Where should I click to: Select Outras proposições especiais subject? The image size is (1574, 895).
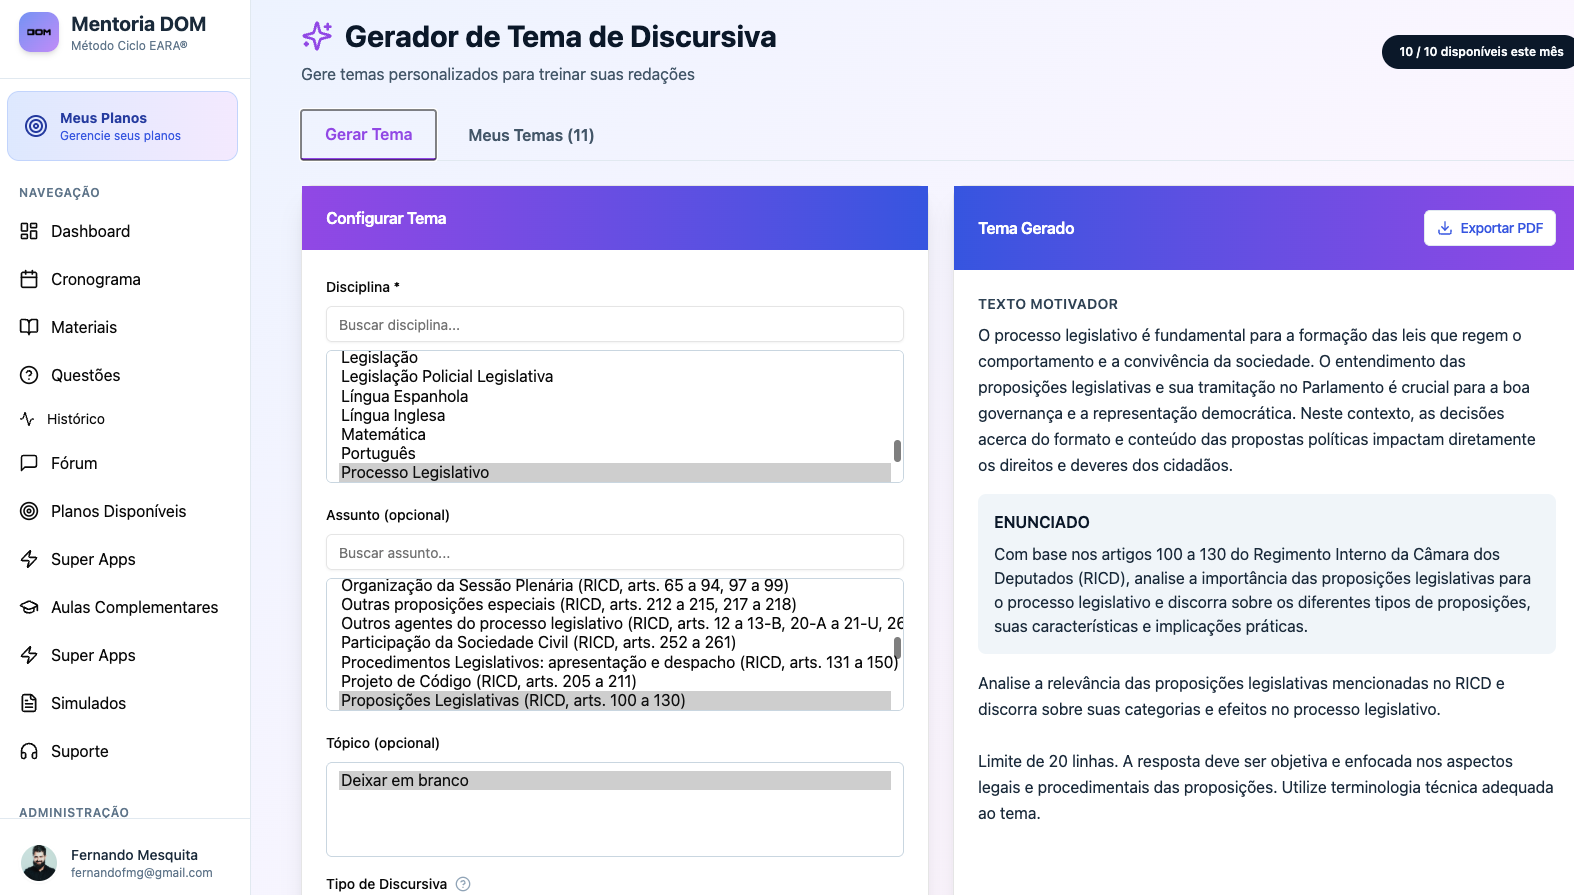tap(615, 604)
